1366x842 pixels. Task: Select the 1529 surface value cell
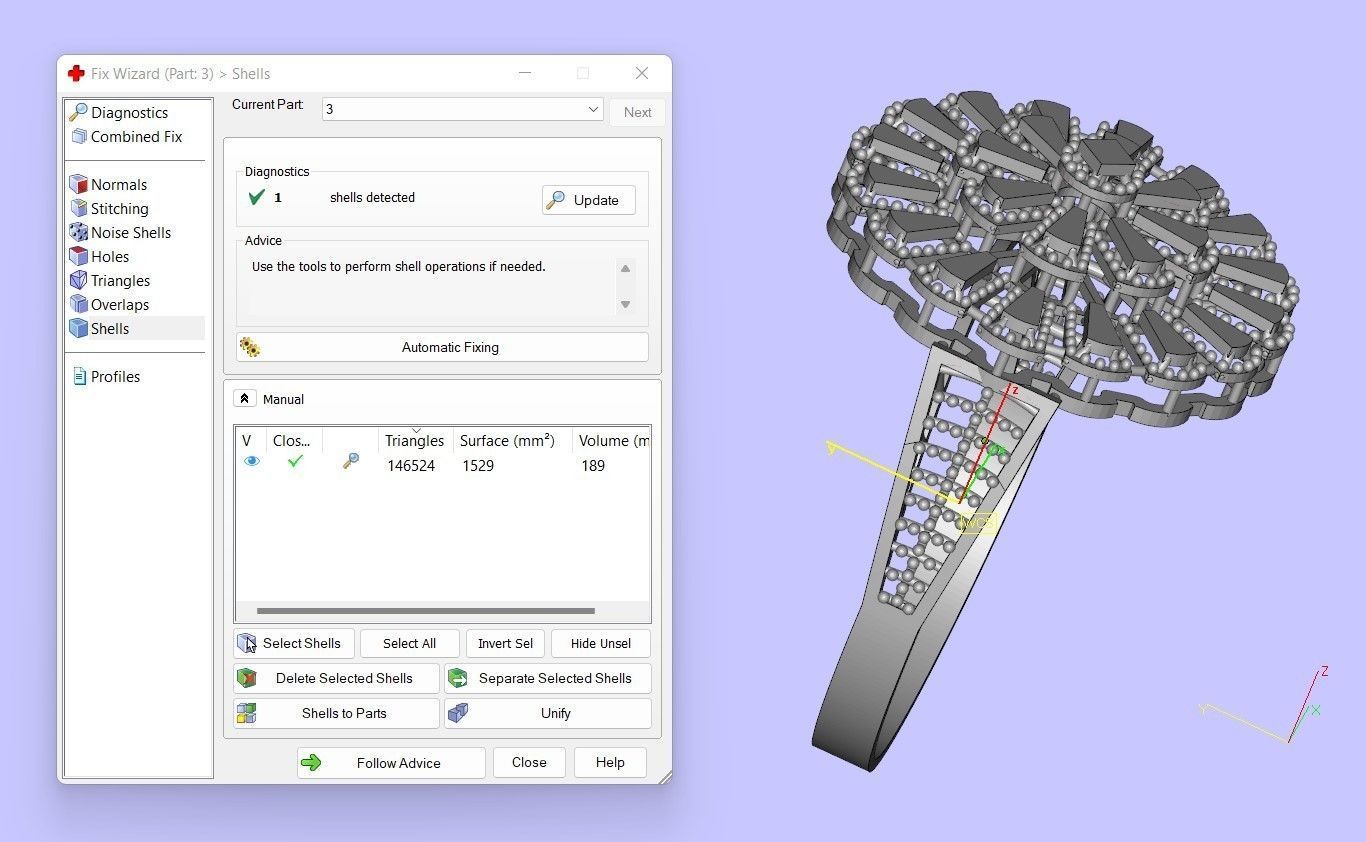click(478, 466)
